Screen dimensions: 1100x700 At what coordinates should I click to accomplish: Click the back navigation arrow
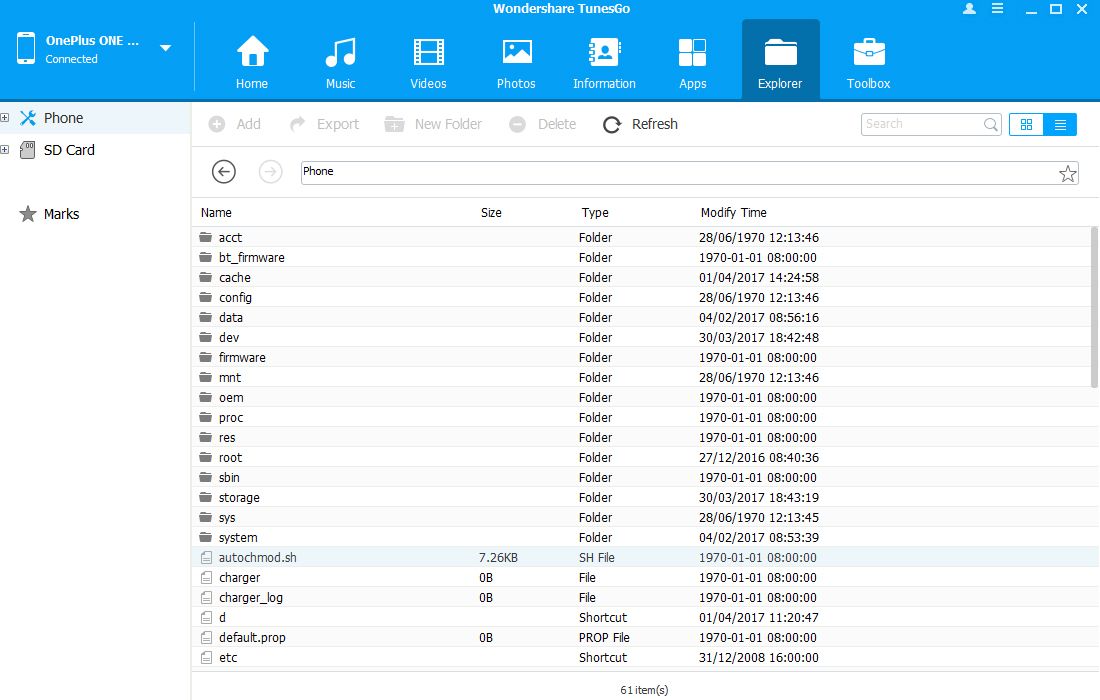point(224,172)
